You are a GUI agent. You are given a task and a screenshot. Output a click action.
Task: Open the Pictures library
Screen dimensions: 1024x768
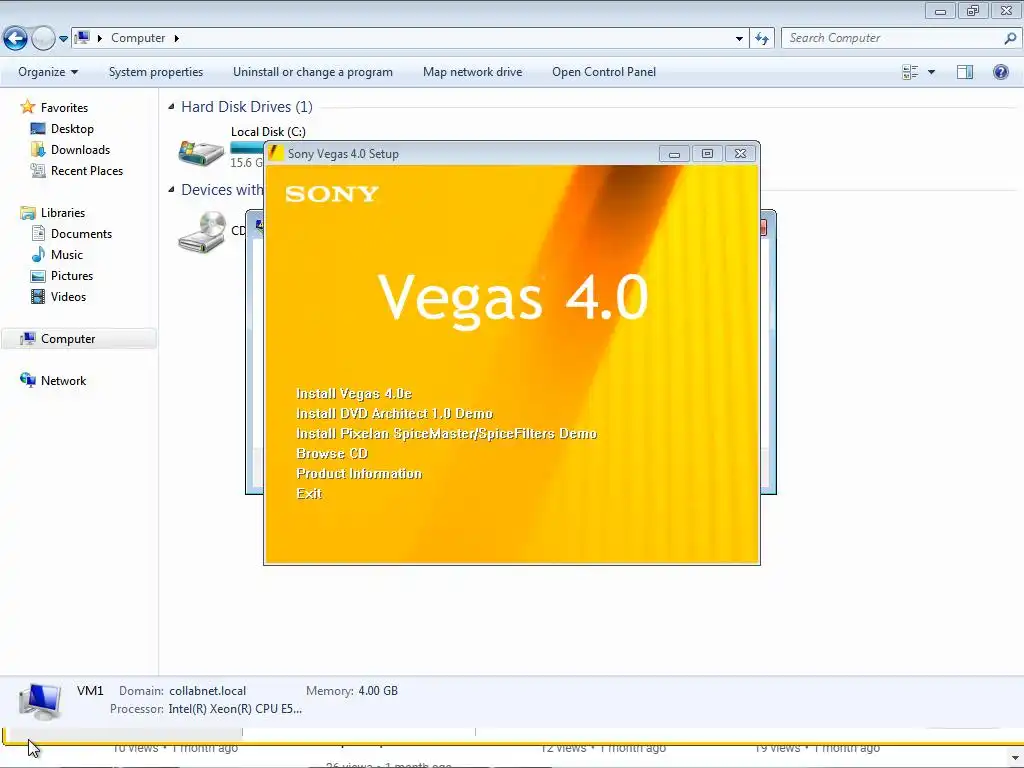[72, 276]
